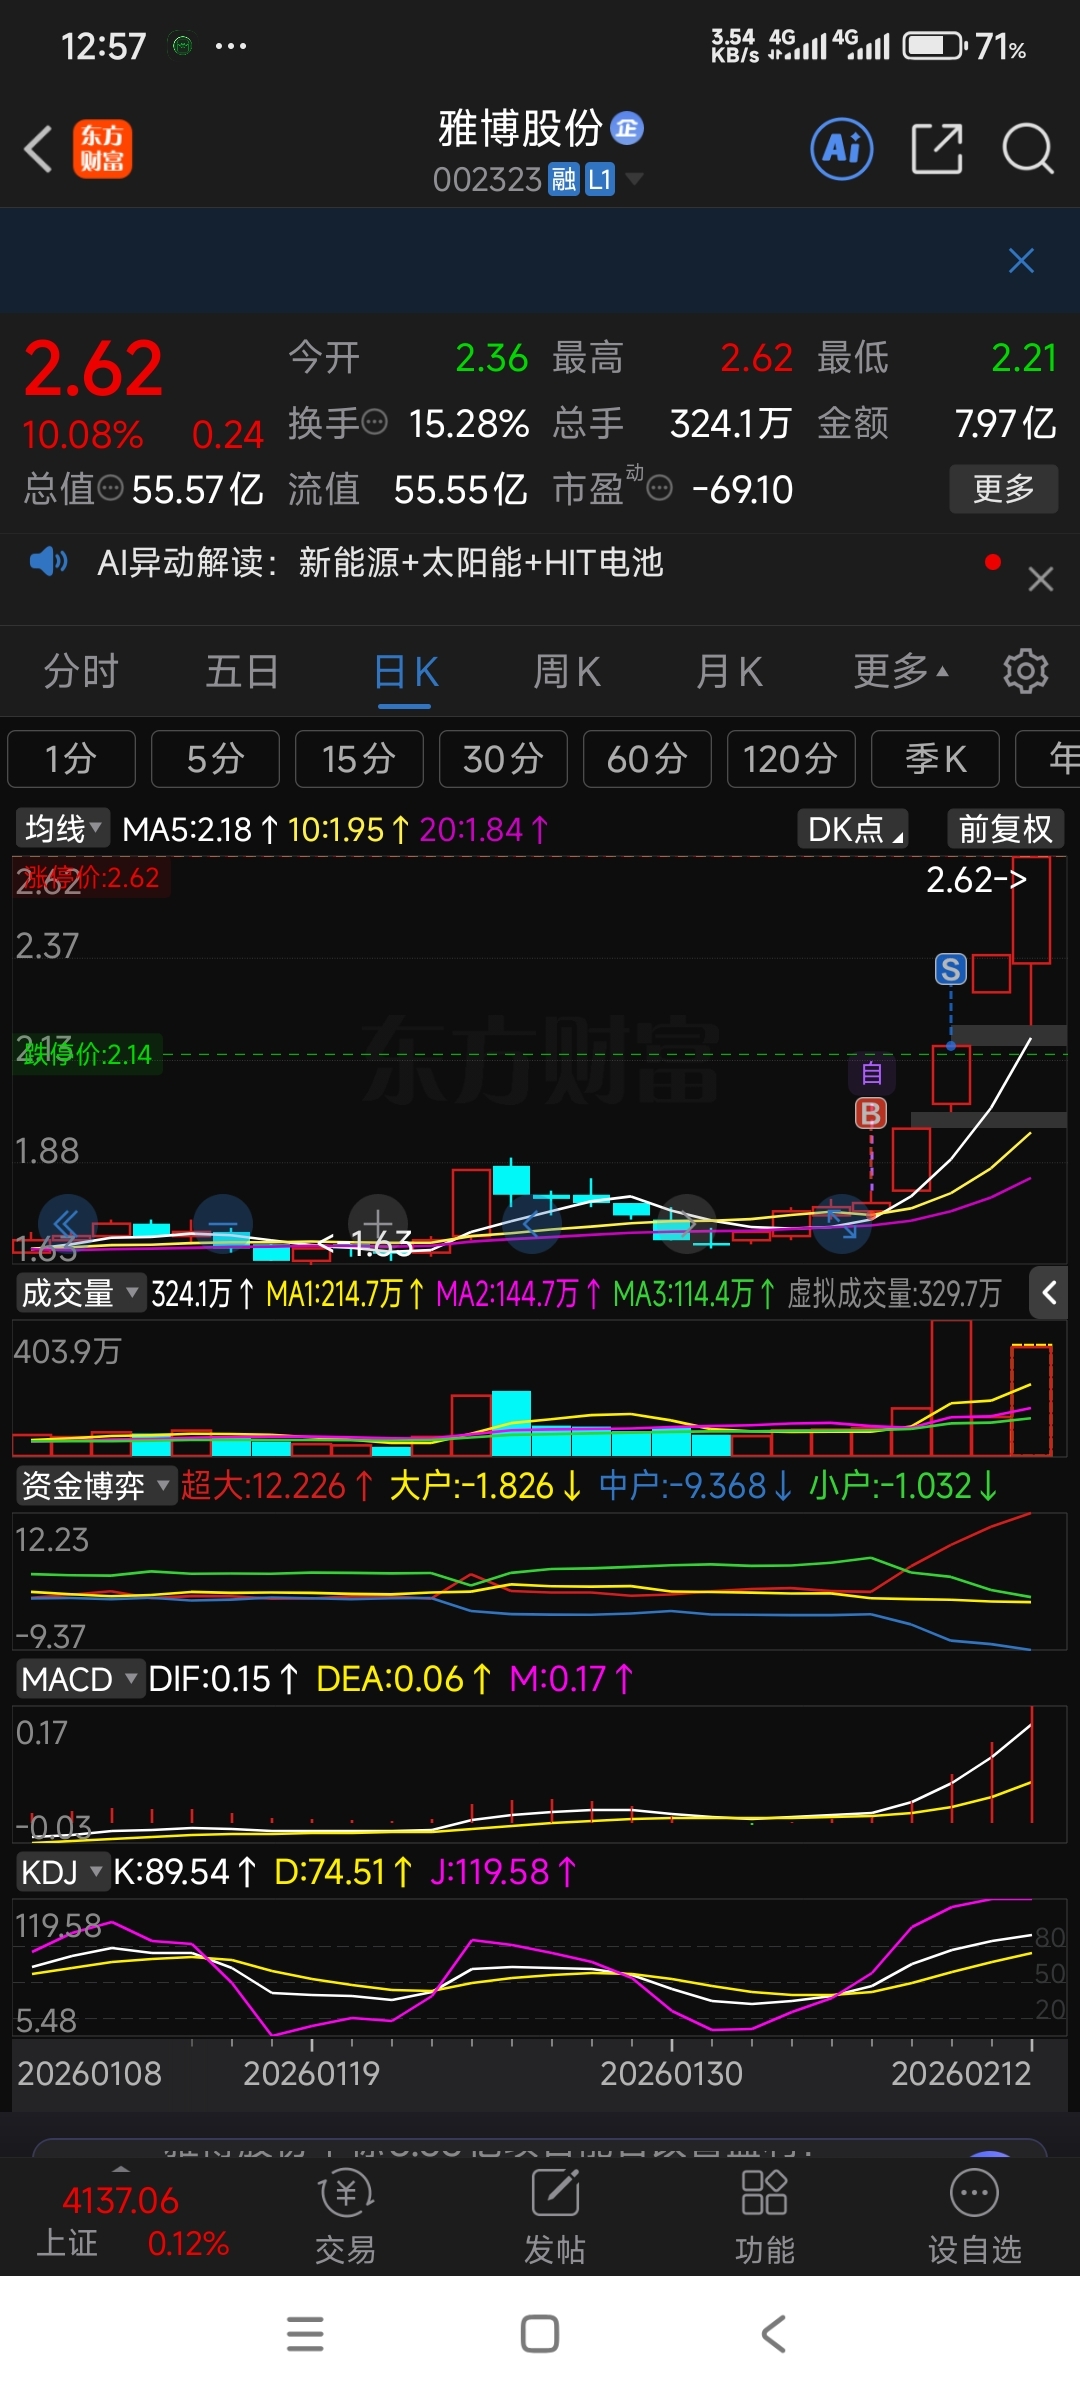Tap the fast-left double arrow chart button
The width and height of the screenshot is (1080, 2400).
click(67, 1222)
